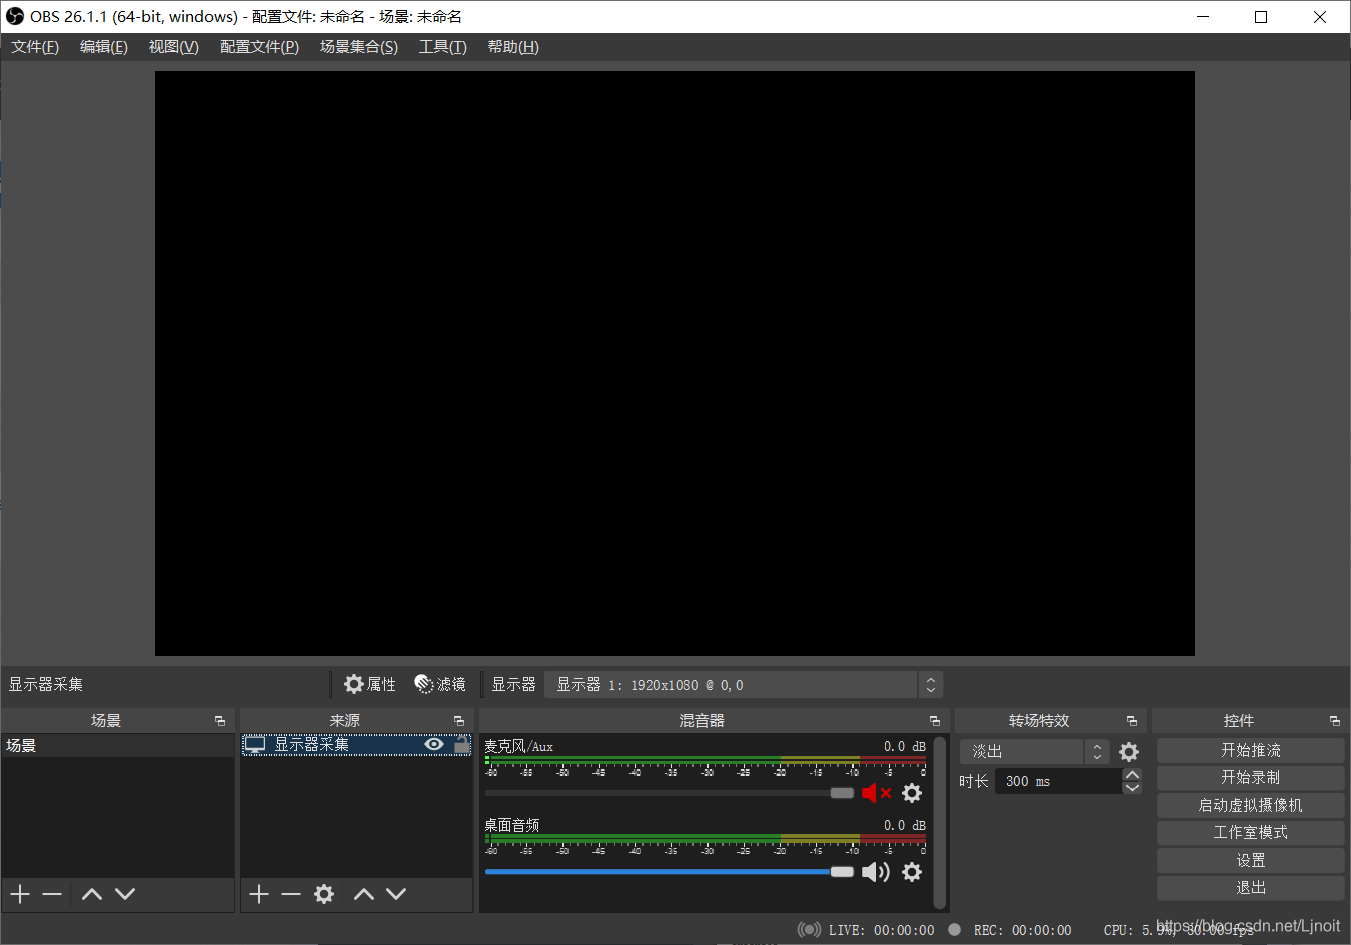
Task: Pop out the 混音器 dock panel
Action: [x=935, y=721]
